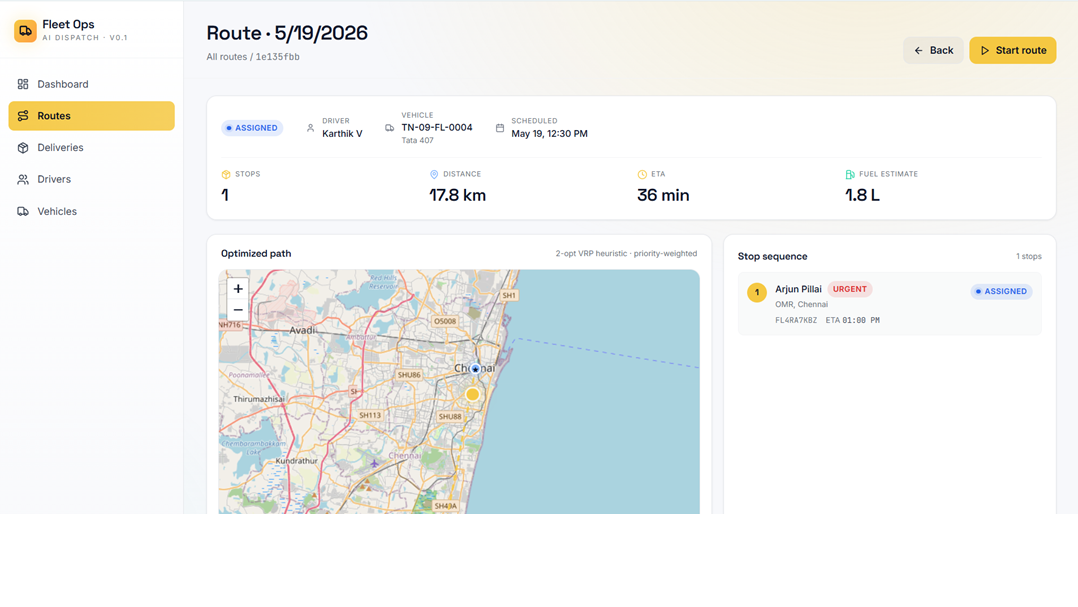Click the ASSIGNED status badge in route header
This screenshot has width=1078, height=607.
click(x=252, y=128)
